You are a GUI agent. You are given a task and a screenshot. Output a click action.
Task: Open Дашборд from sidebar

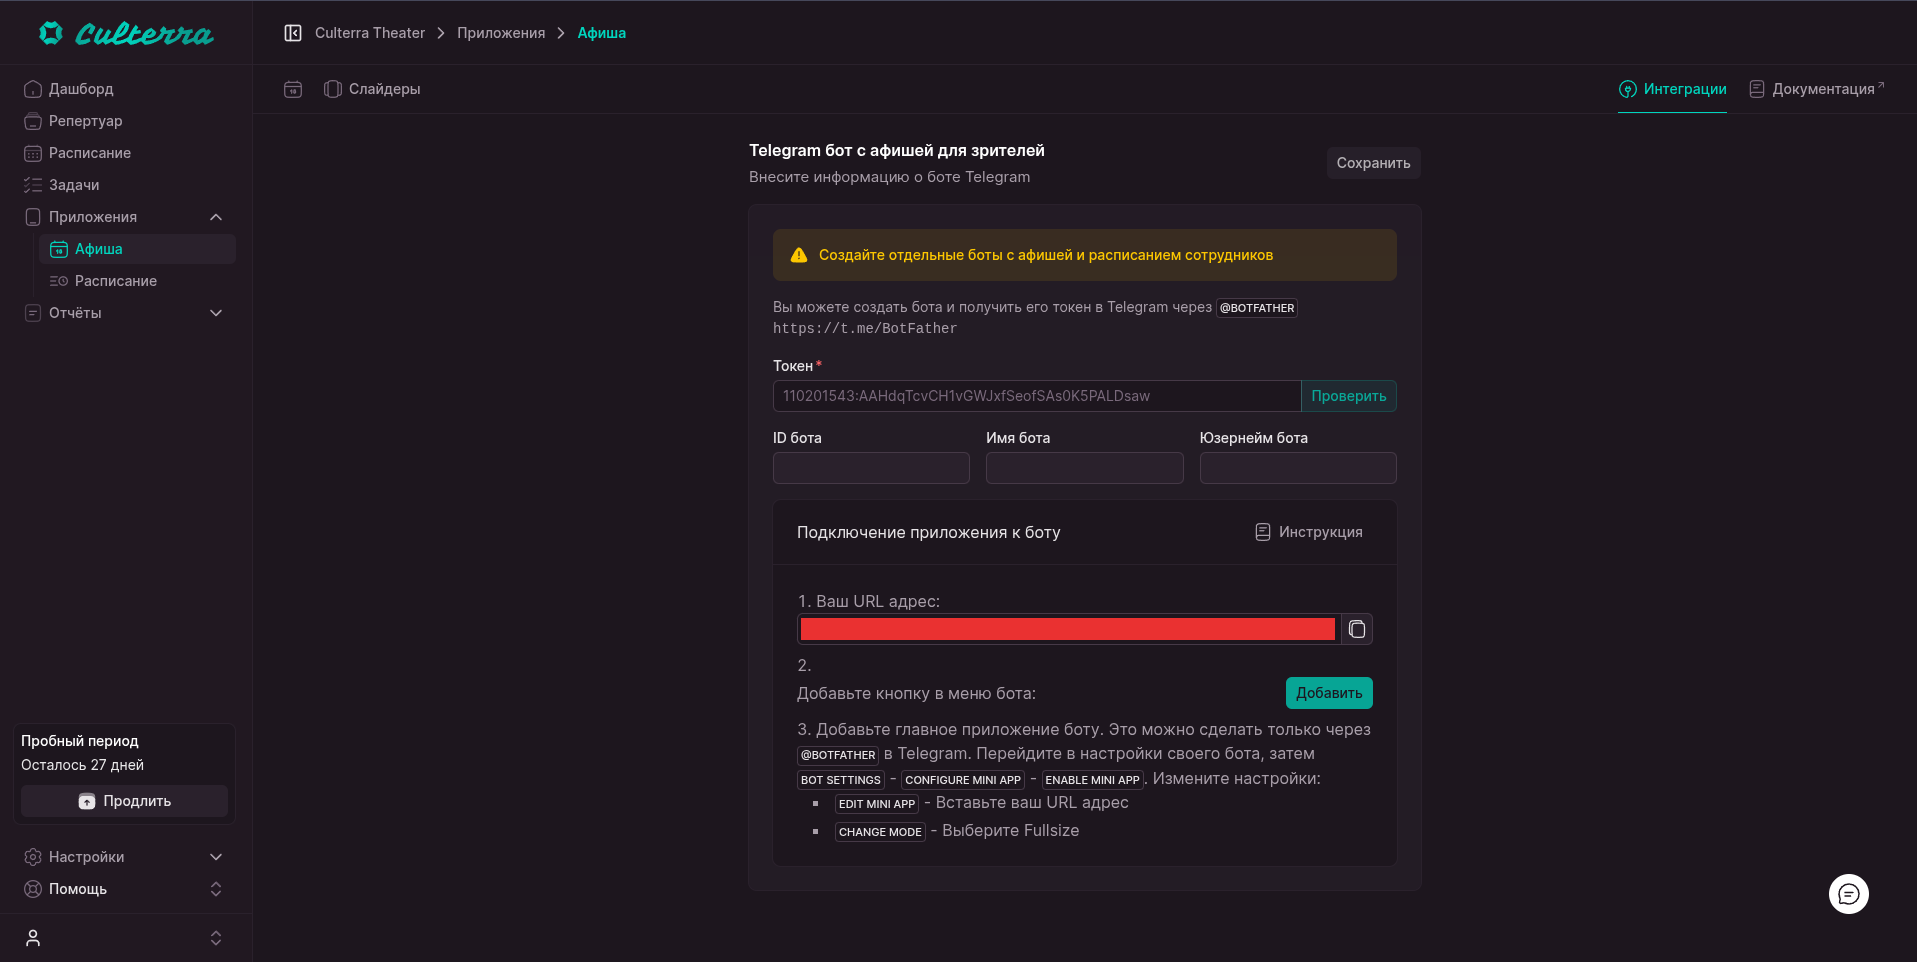(81, 89)
